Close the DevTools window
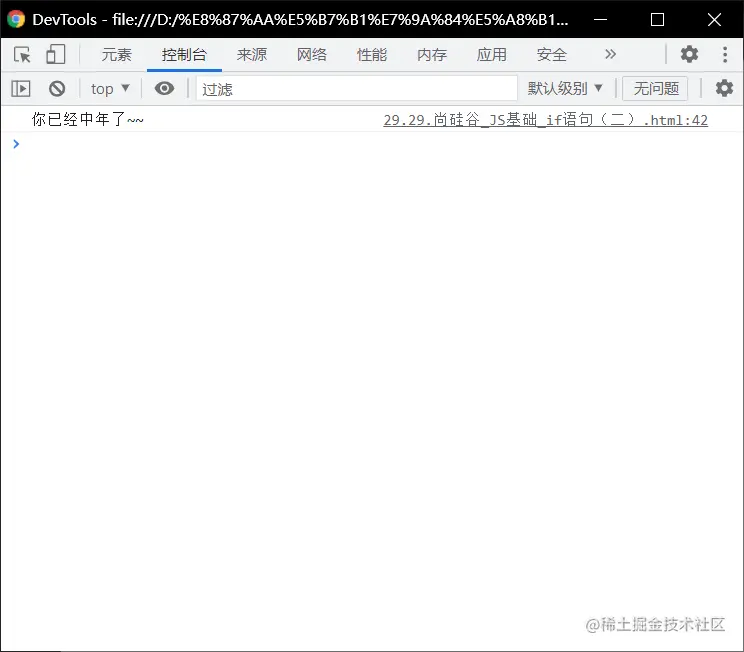 click(x=714, y=19)
